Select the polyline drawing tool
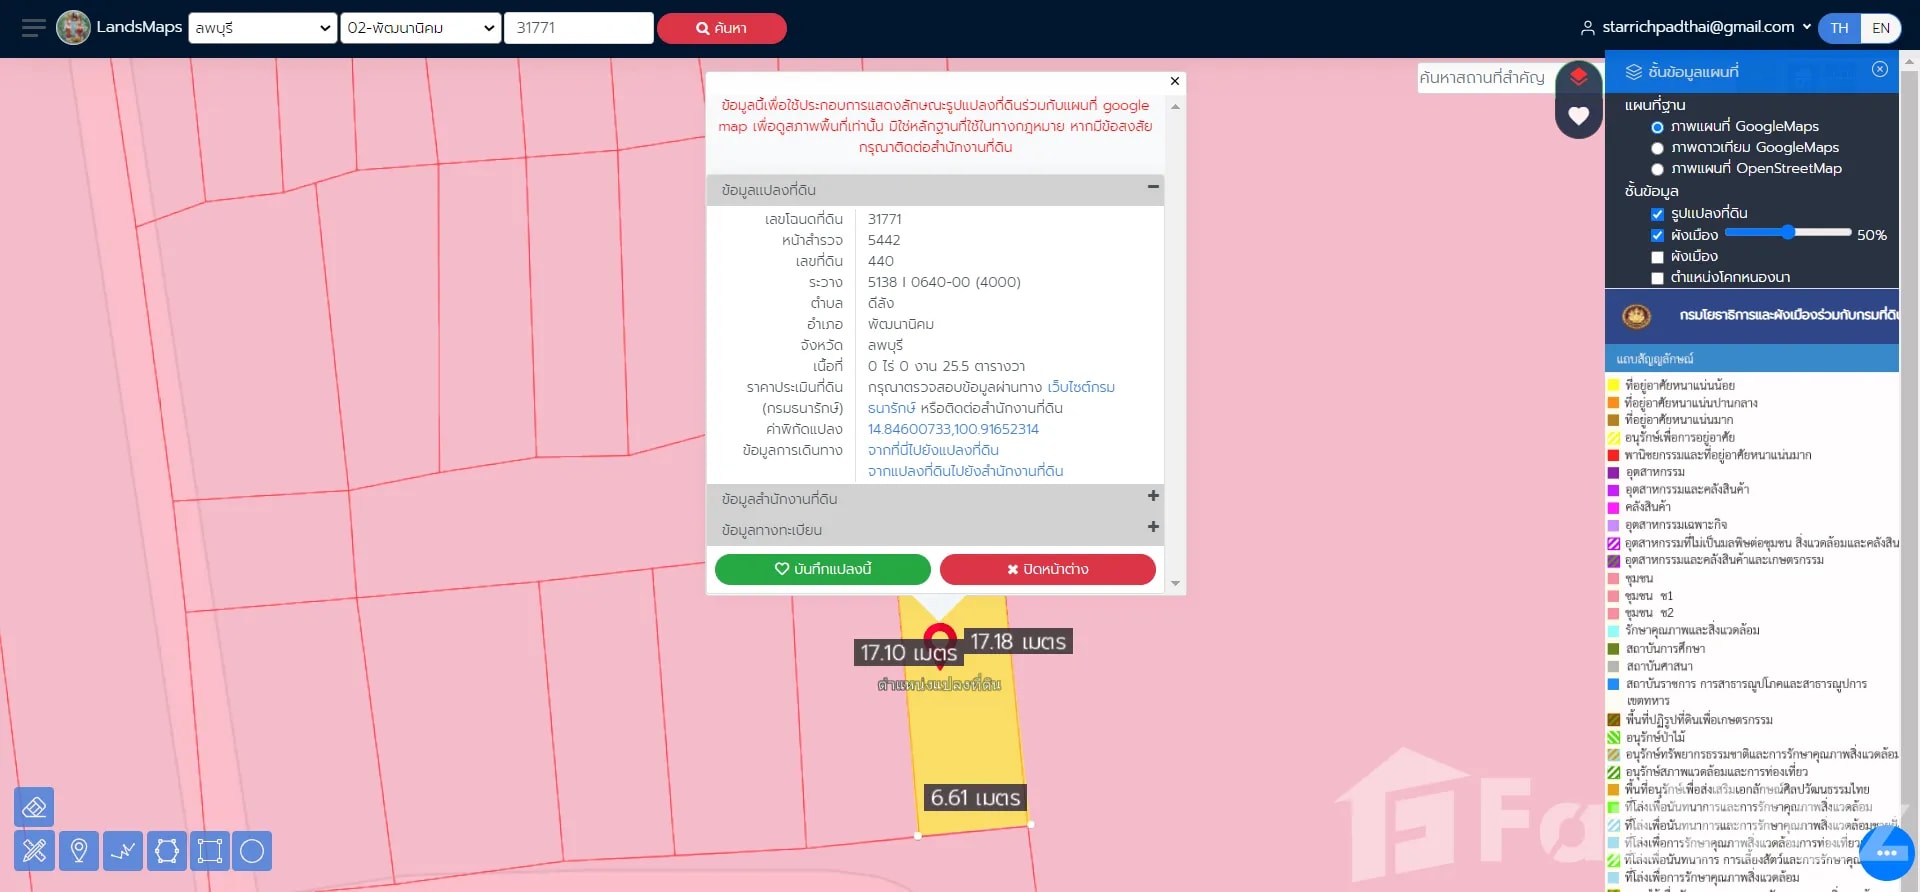 tap(123, 851)
